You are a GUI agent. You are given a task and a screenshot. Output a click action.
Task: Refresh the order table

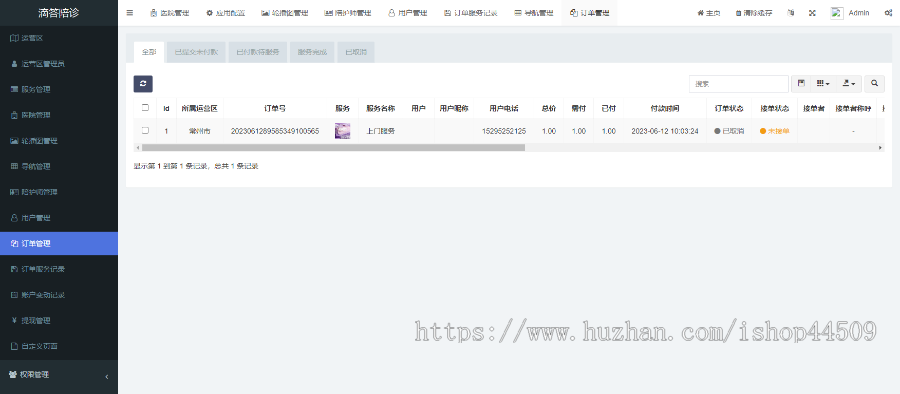143,83
